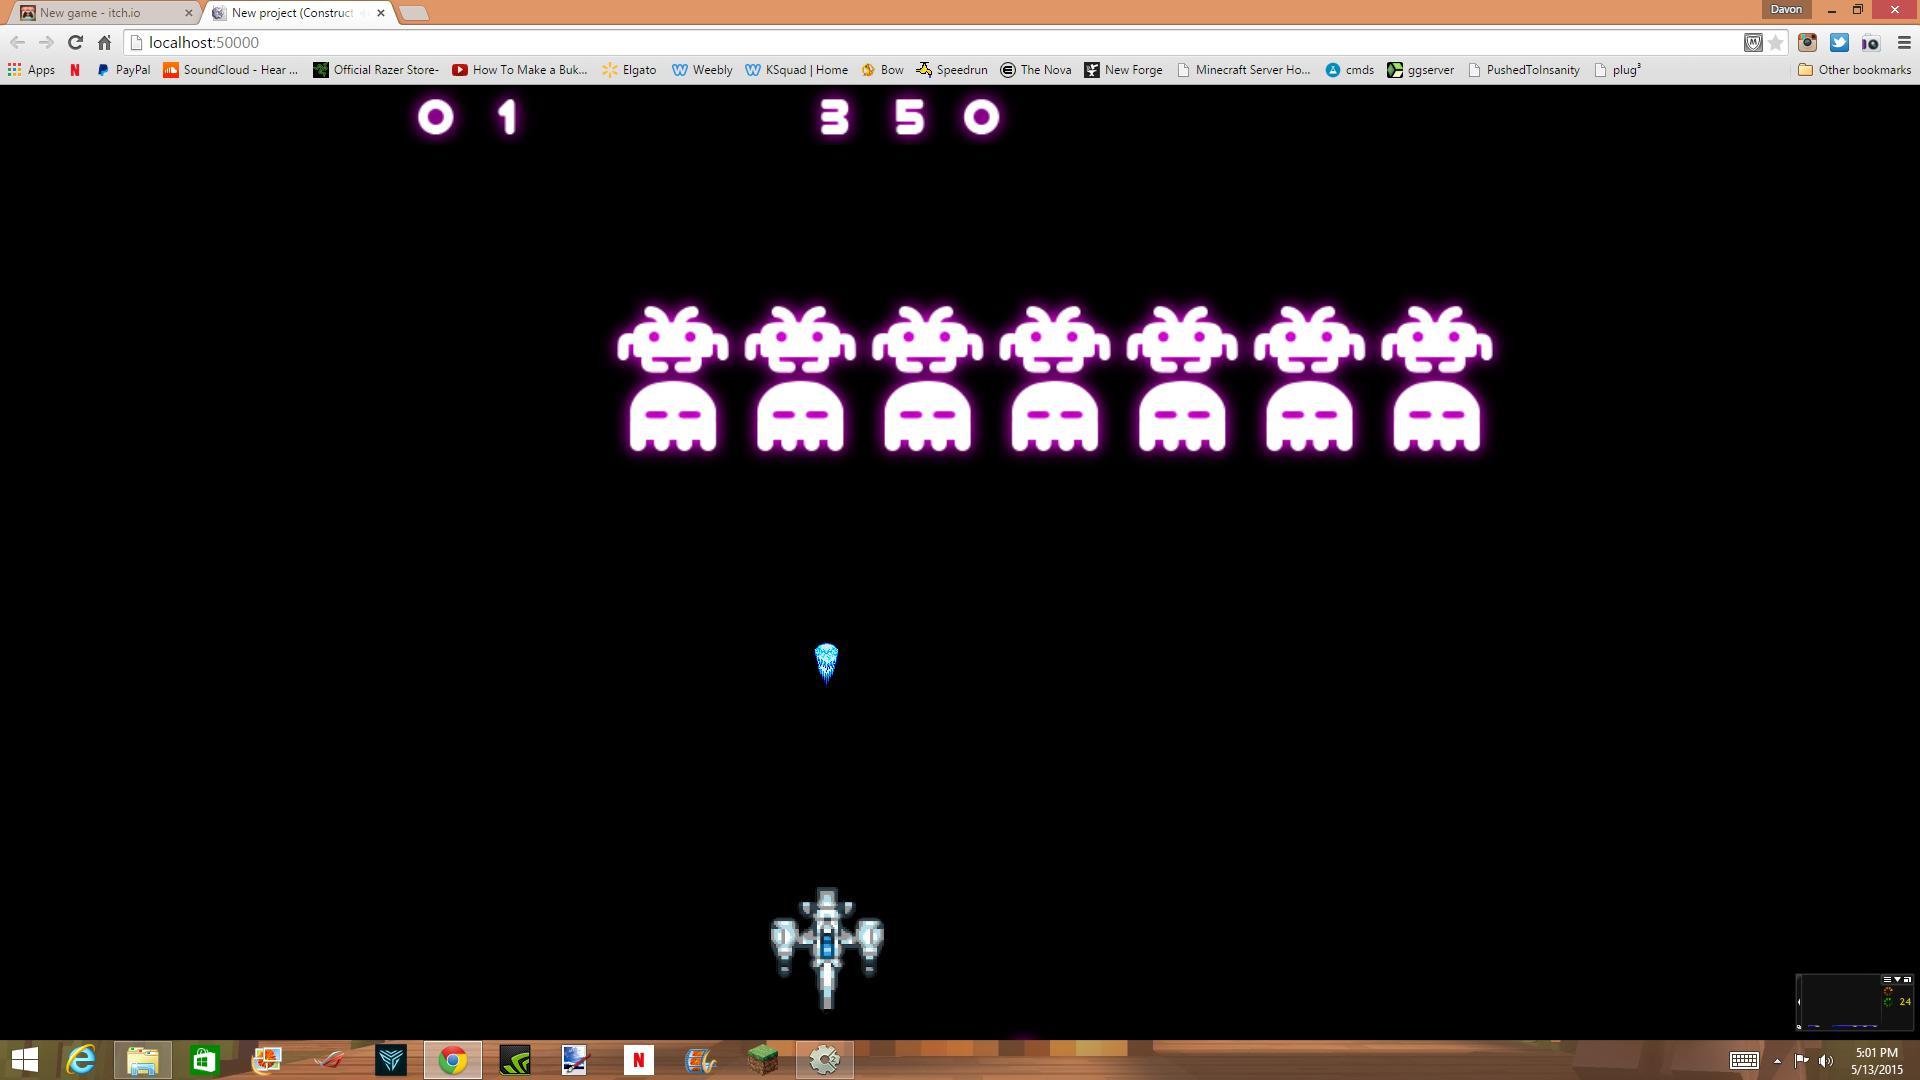1920x1080 pixels.
Task: Open the NVIDIA taskbar icon
Action: tap(514, 1060)
